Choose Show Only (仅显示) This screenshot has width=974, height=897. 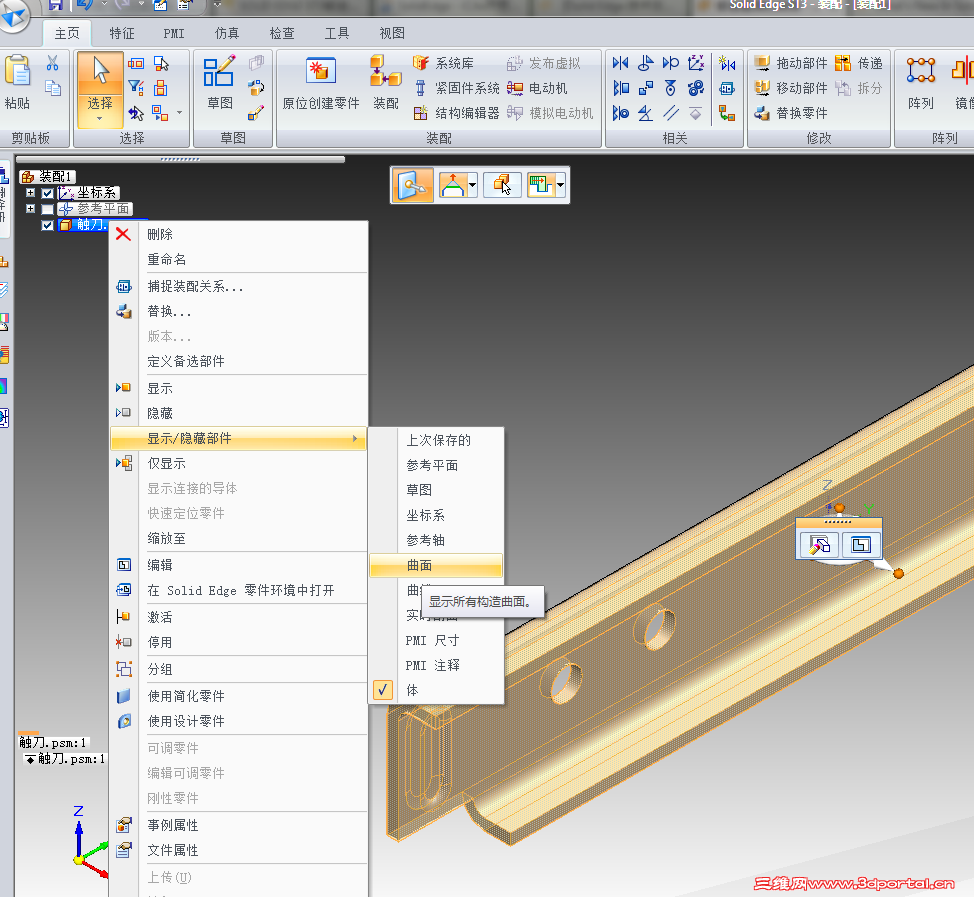238,463
